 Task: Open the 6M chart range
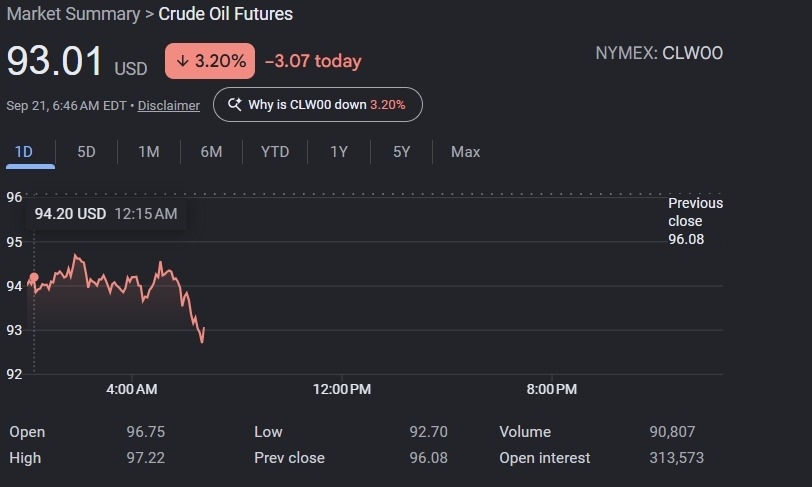pyautogui.click(x=211, y=152)
